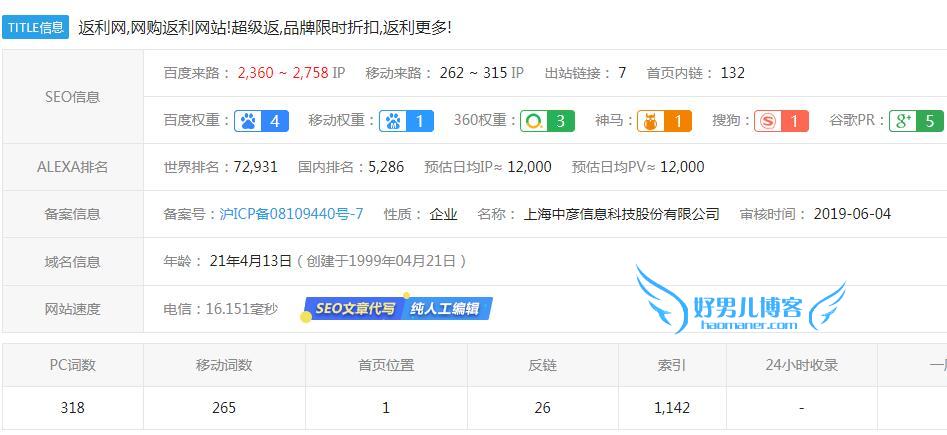947x435 pixels.
Task: Click outbound links count 7
Action: pyautogui.click(x=622, y=73)
